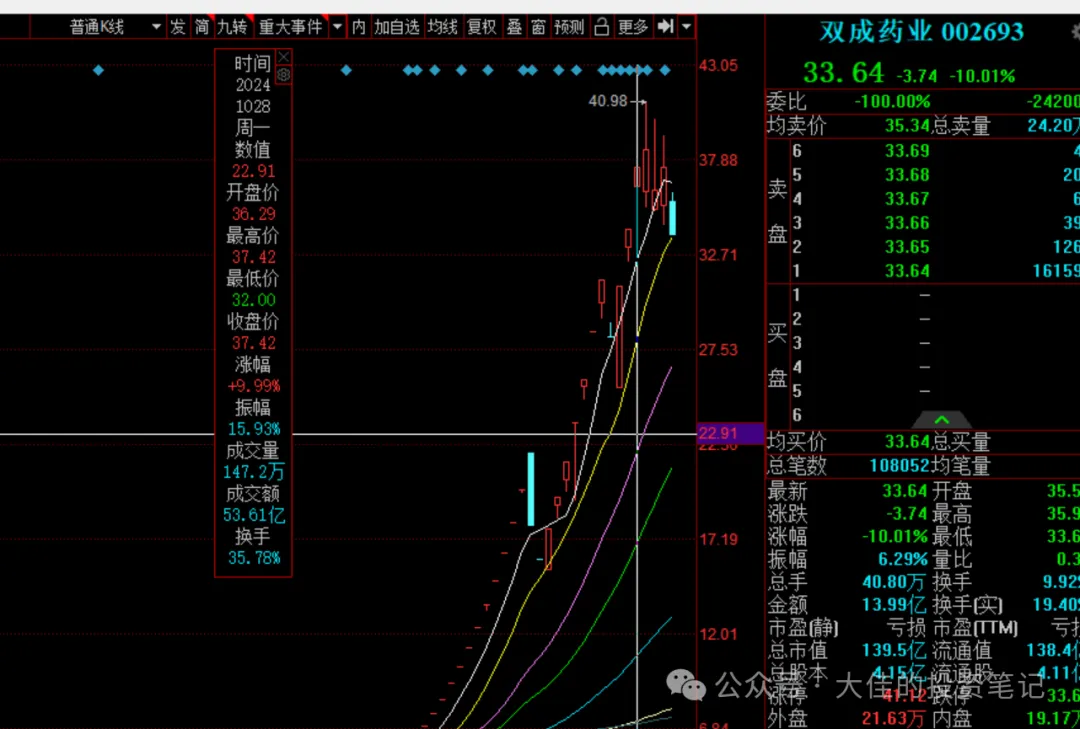
Task: Toggle the 均线 moving average display
Action: (x=441, y=27)
